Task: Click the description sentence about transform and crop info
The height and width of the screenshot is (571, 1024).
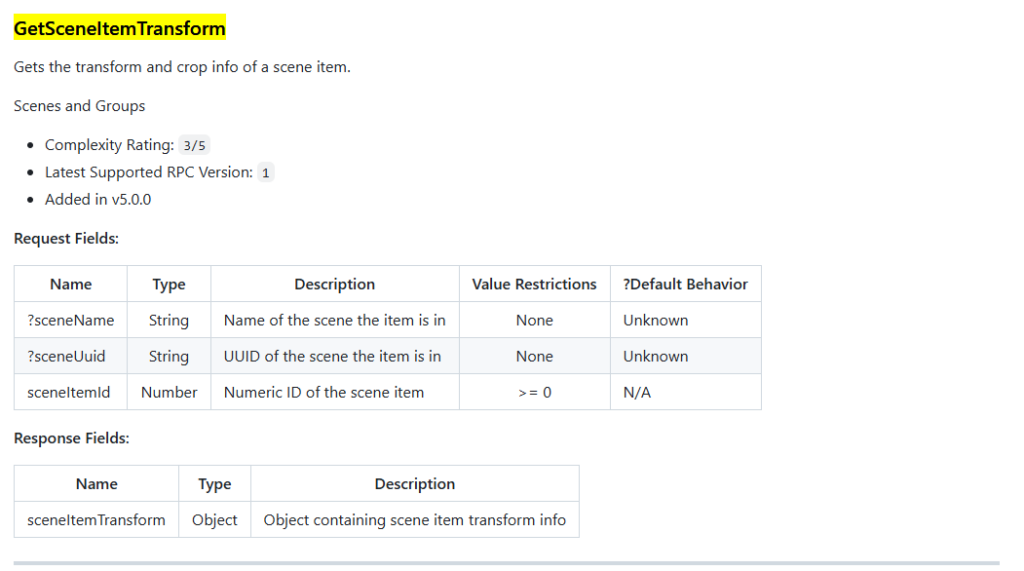Action: [182, 68]
